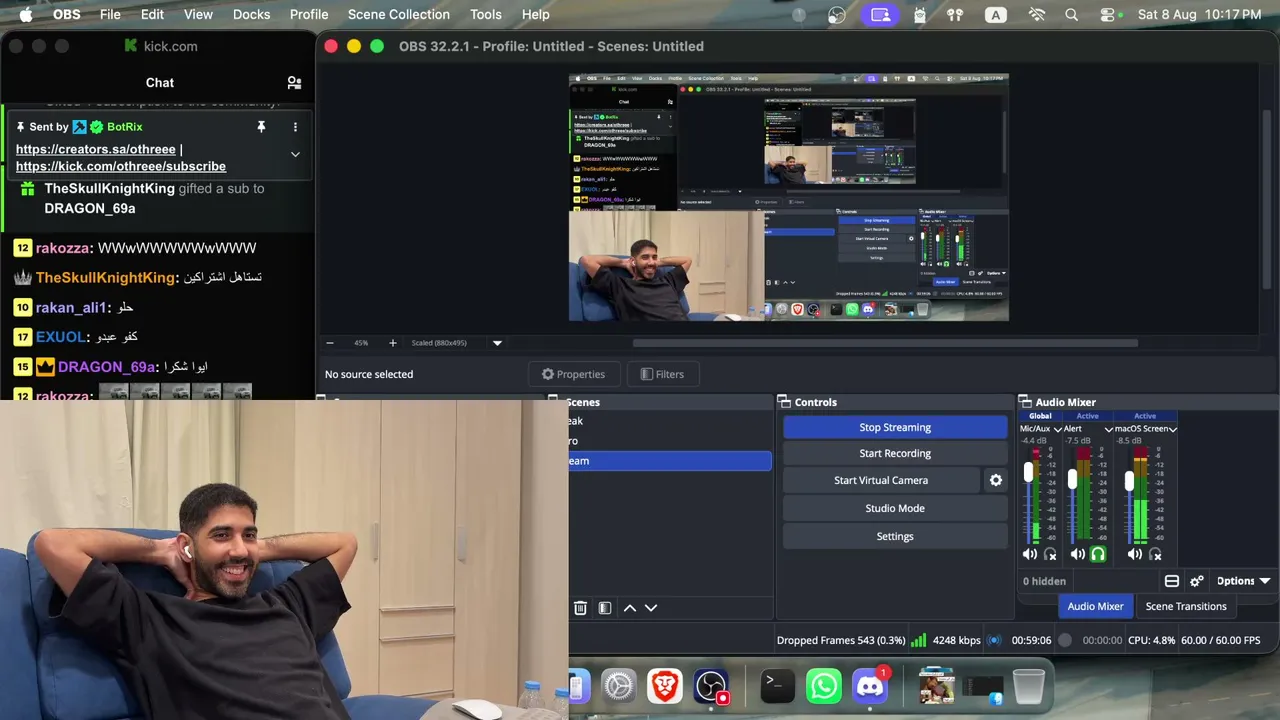Disable Alert headphone monitoring
Viewport: 1280px width, 720px height.
coord(1098,554)
